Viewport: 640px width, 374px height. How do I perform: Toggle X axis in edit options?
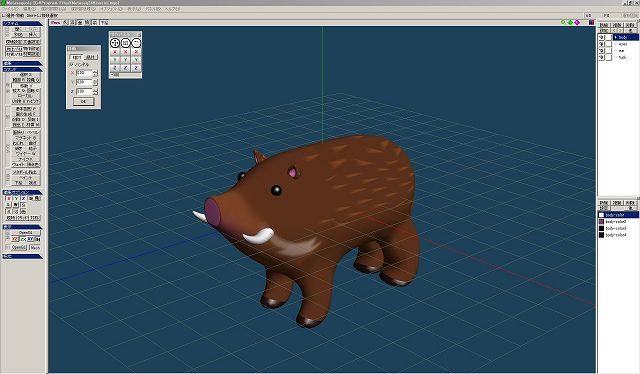(9, 198)
